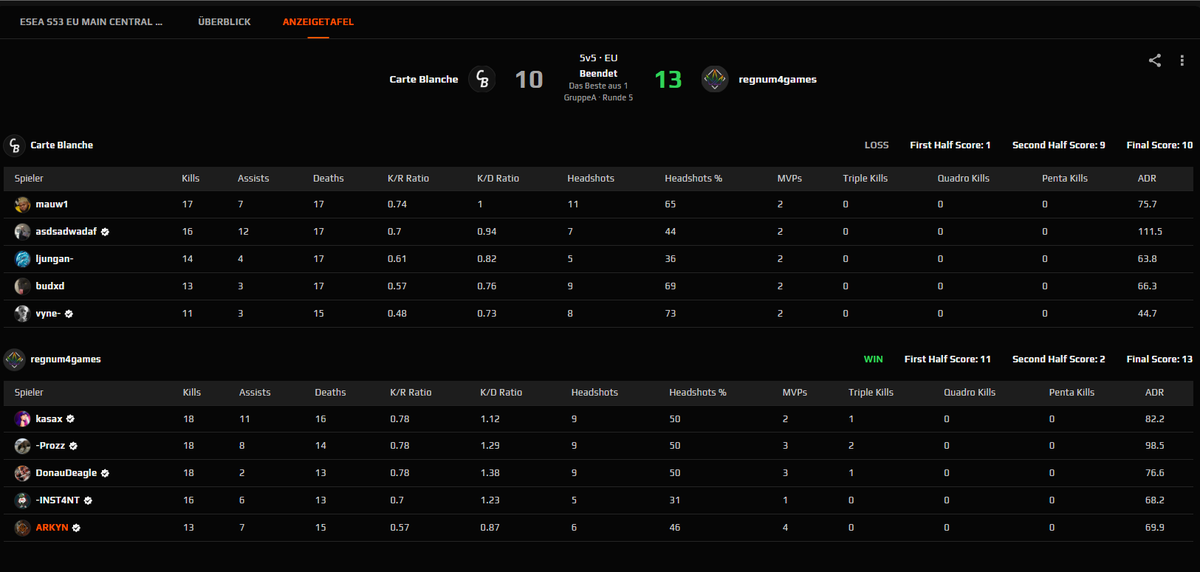1200x572 pixels.
Task: Open DonauDeagle player profile
Action: coord(67,472)
